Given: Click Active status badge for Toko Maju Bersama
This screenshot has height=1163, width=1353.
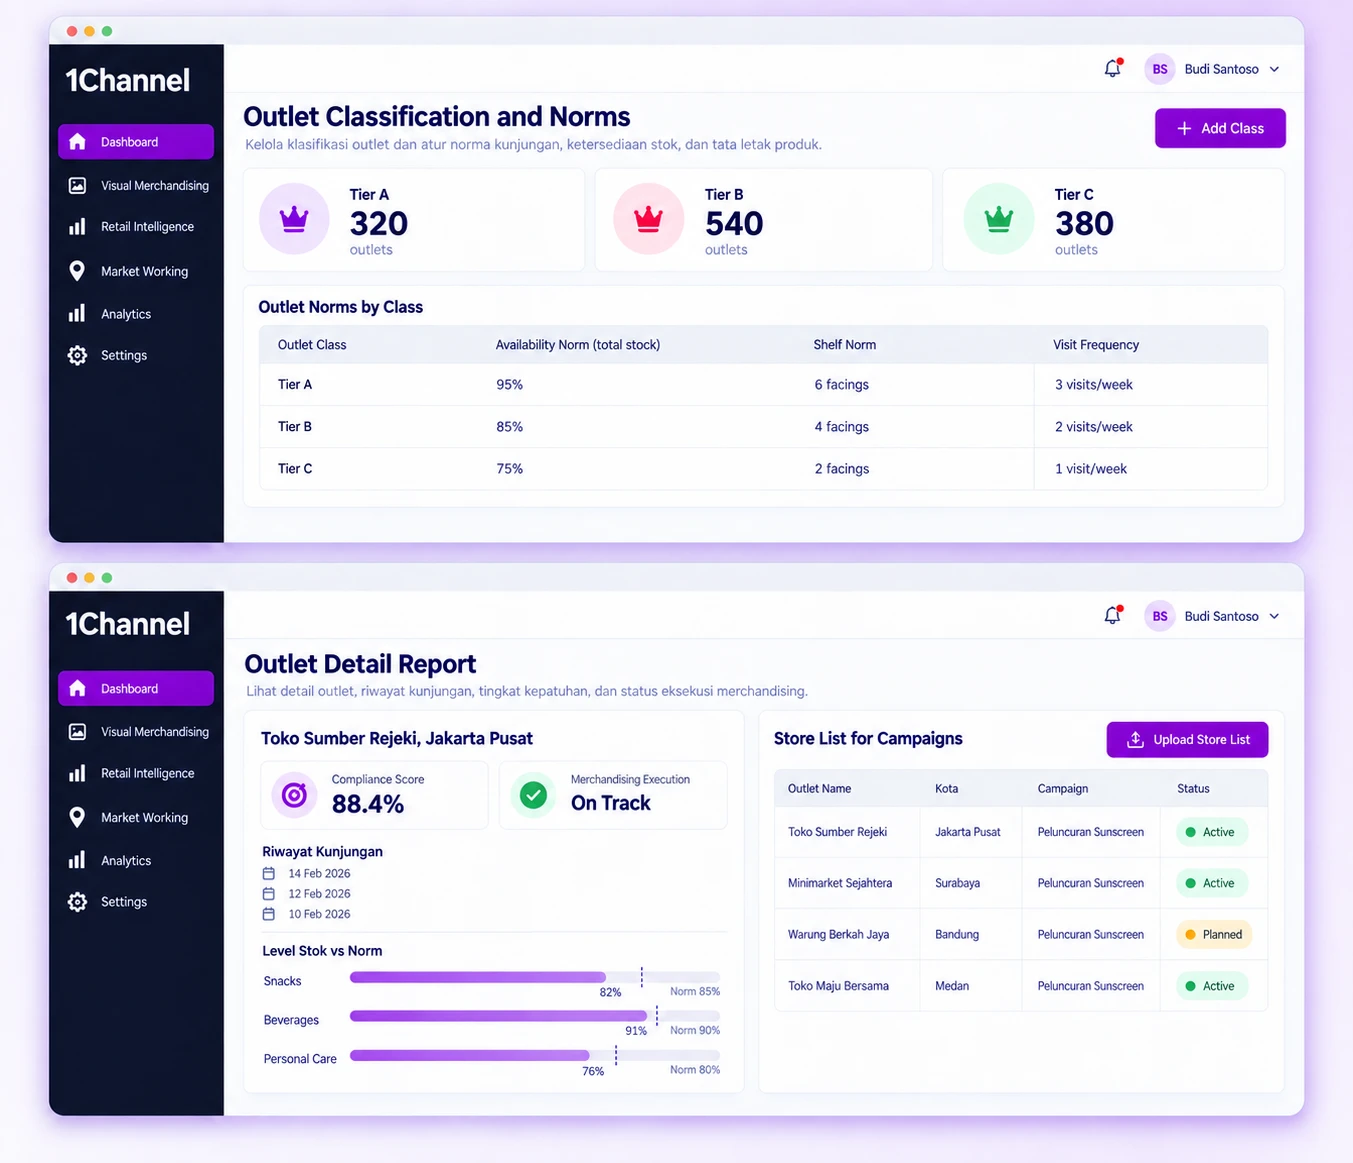Looking at the screenshot, I should [1211, 986].
